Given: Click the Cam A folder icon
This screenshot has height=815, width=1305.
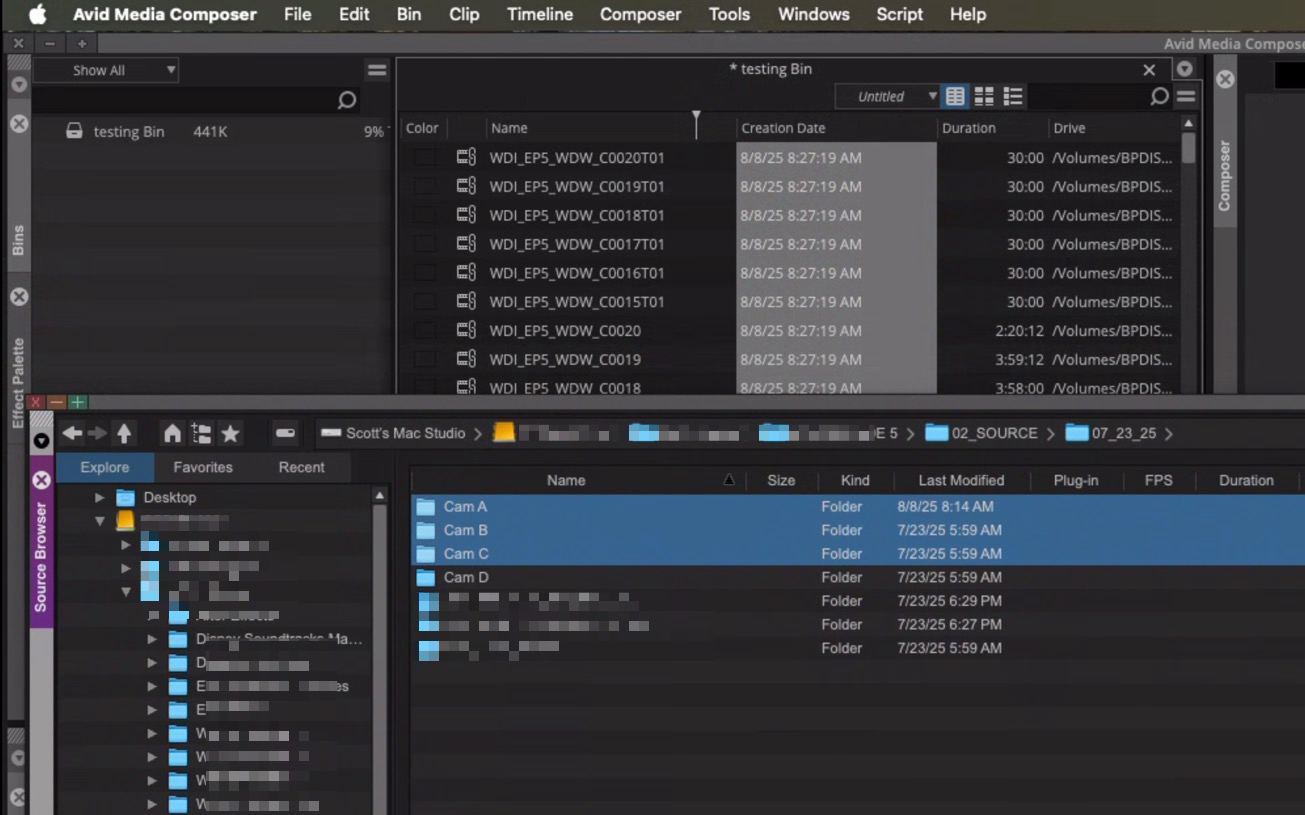Looking at the screenshot, I should pyautogui.click(x=425, y=507).
